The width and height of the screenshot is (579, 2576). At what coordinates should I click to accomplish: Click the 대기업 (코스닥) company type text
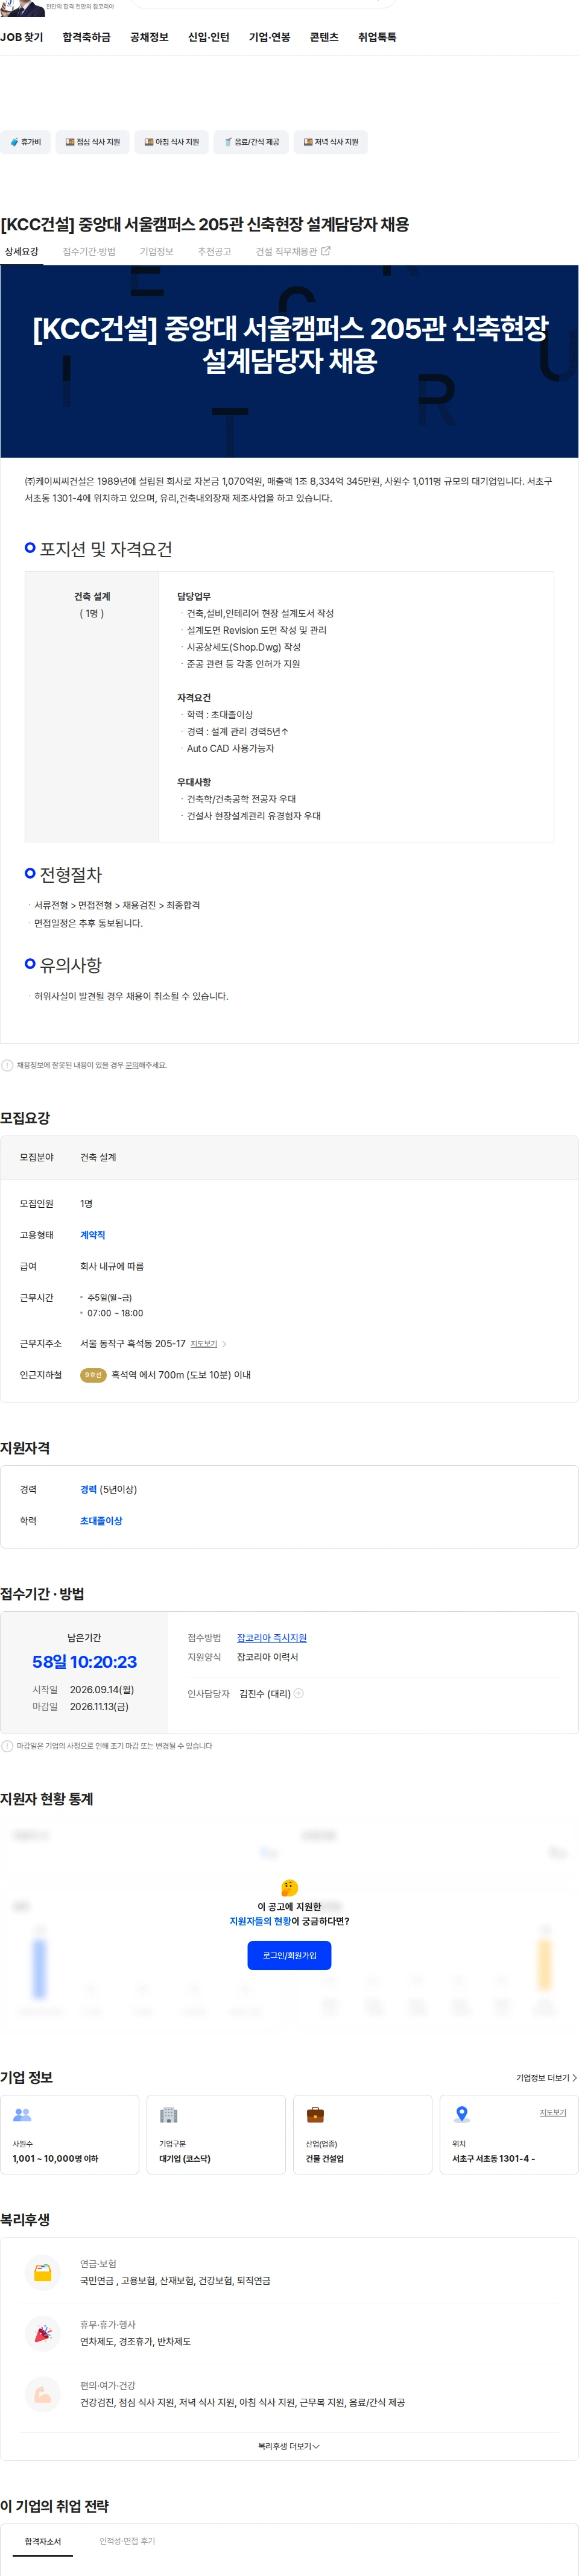click(x=185, y=2158)
